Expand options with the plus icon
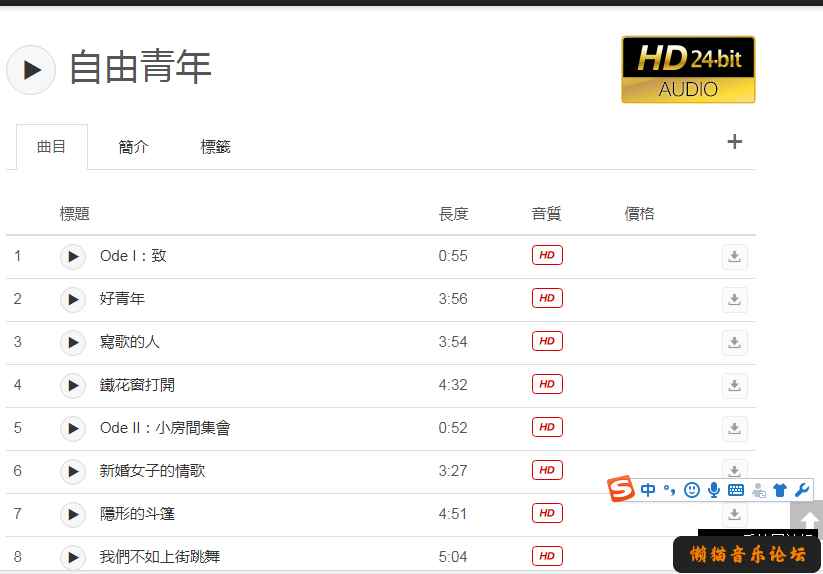Image resolution: width=823 pixels, height=574 pixels. point(735,142)
